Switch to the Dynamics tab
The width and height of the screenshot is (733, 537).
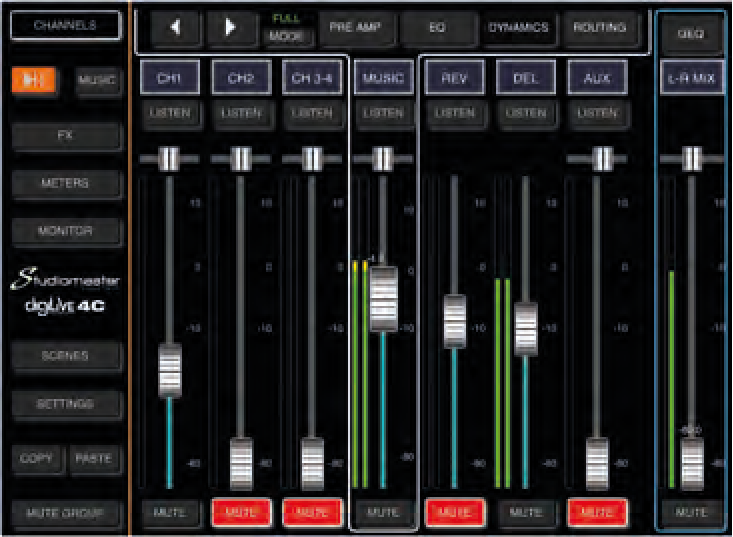(518, 28)
